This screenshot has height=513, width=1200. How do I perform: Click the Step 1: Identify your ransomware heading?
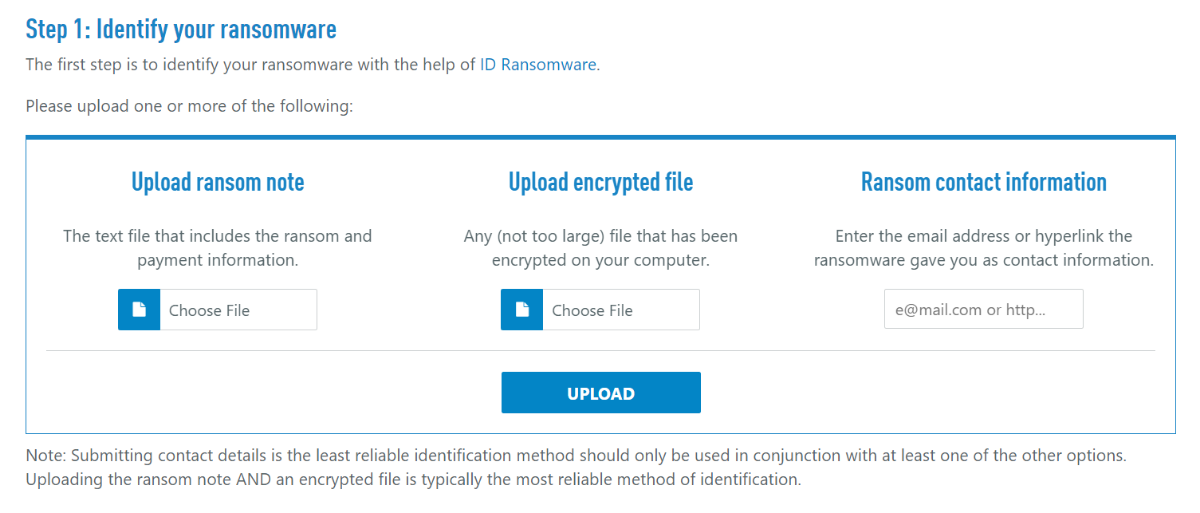pos(181,29)
